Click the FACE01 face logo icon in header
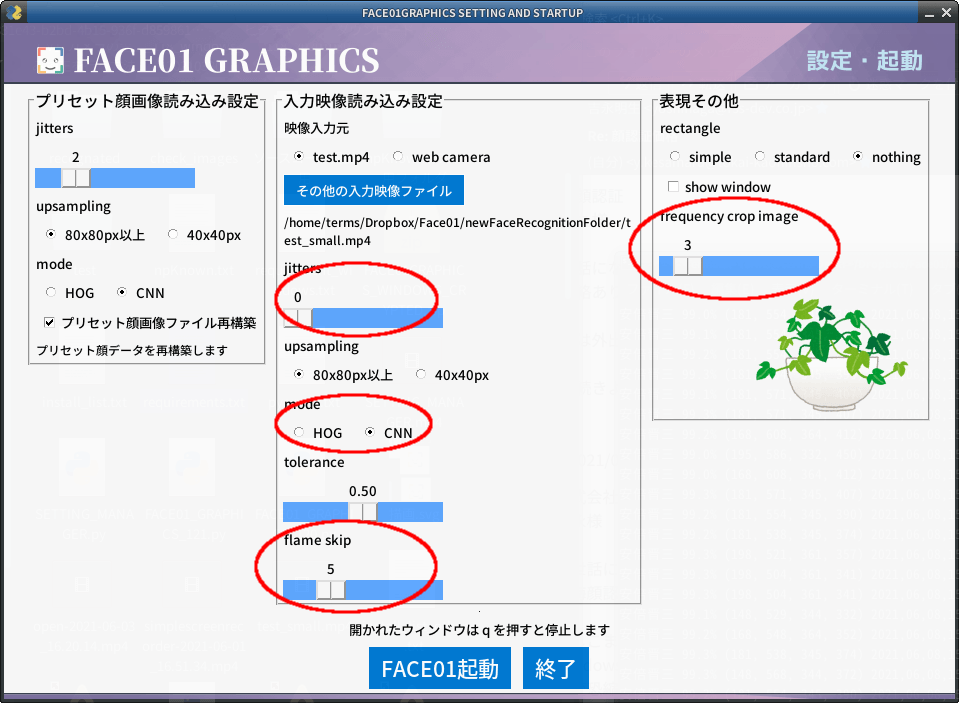 [x=50, y=61]
